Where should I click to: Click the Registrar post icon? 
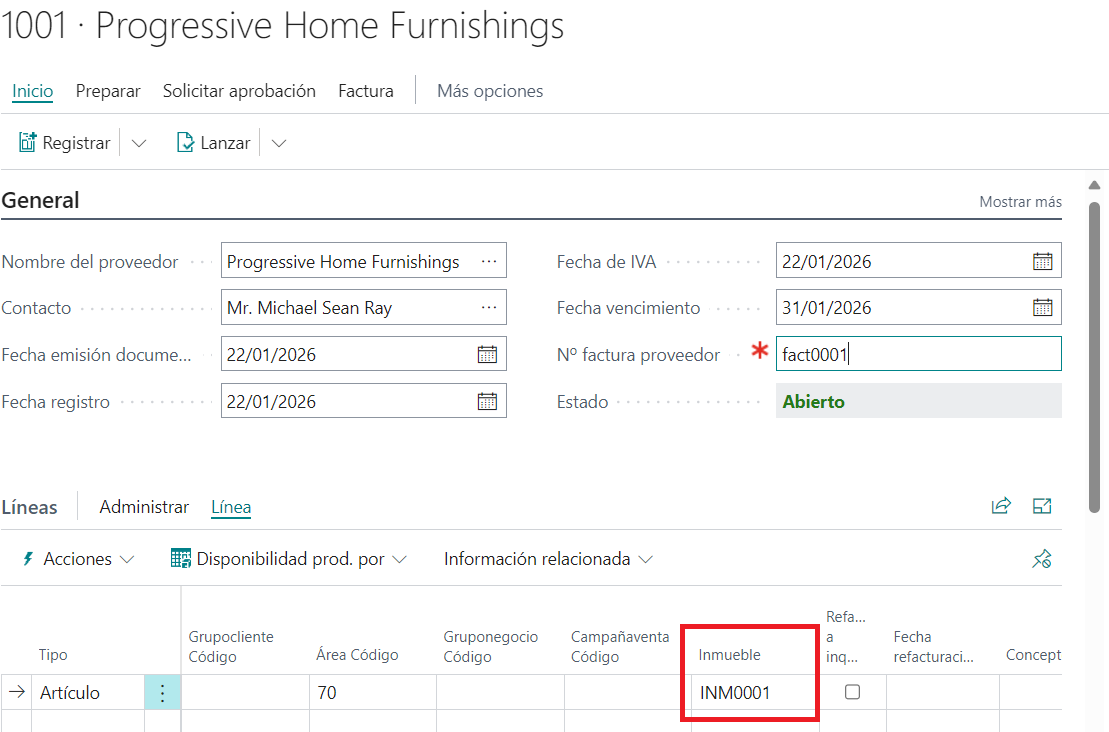pyautogui.click(x=27, y=143)
